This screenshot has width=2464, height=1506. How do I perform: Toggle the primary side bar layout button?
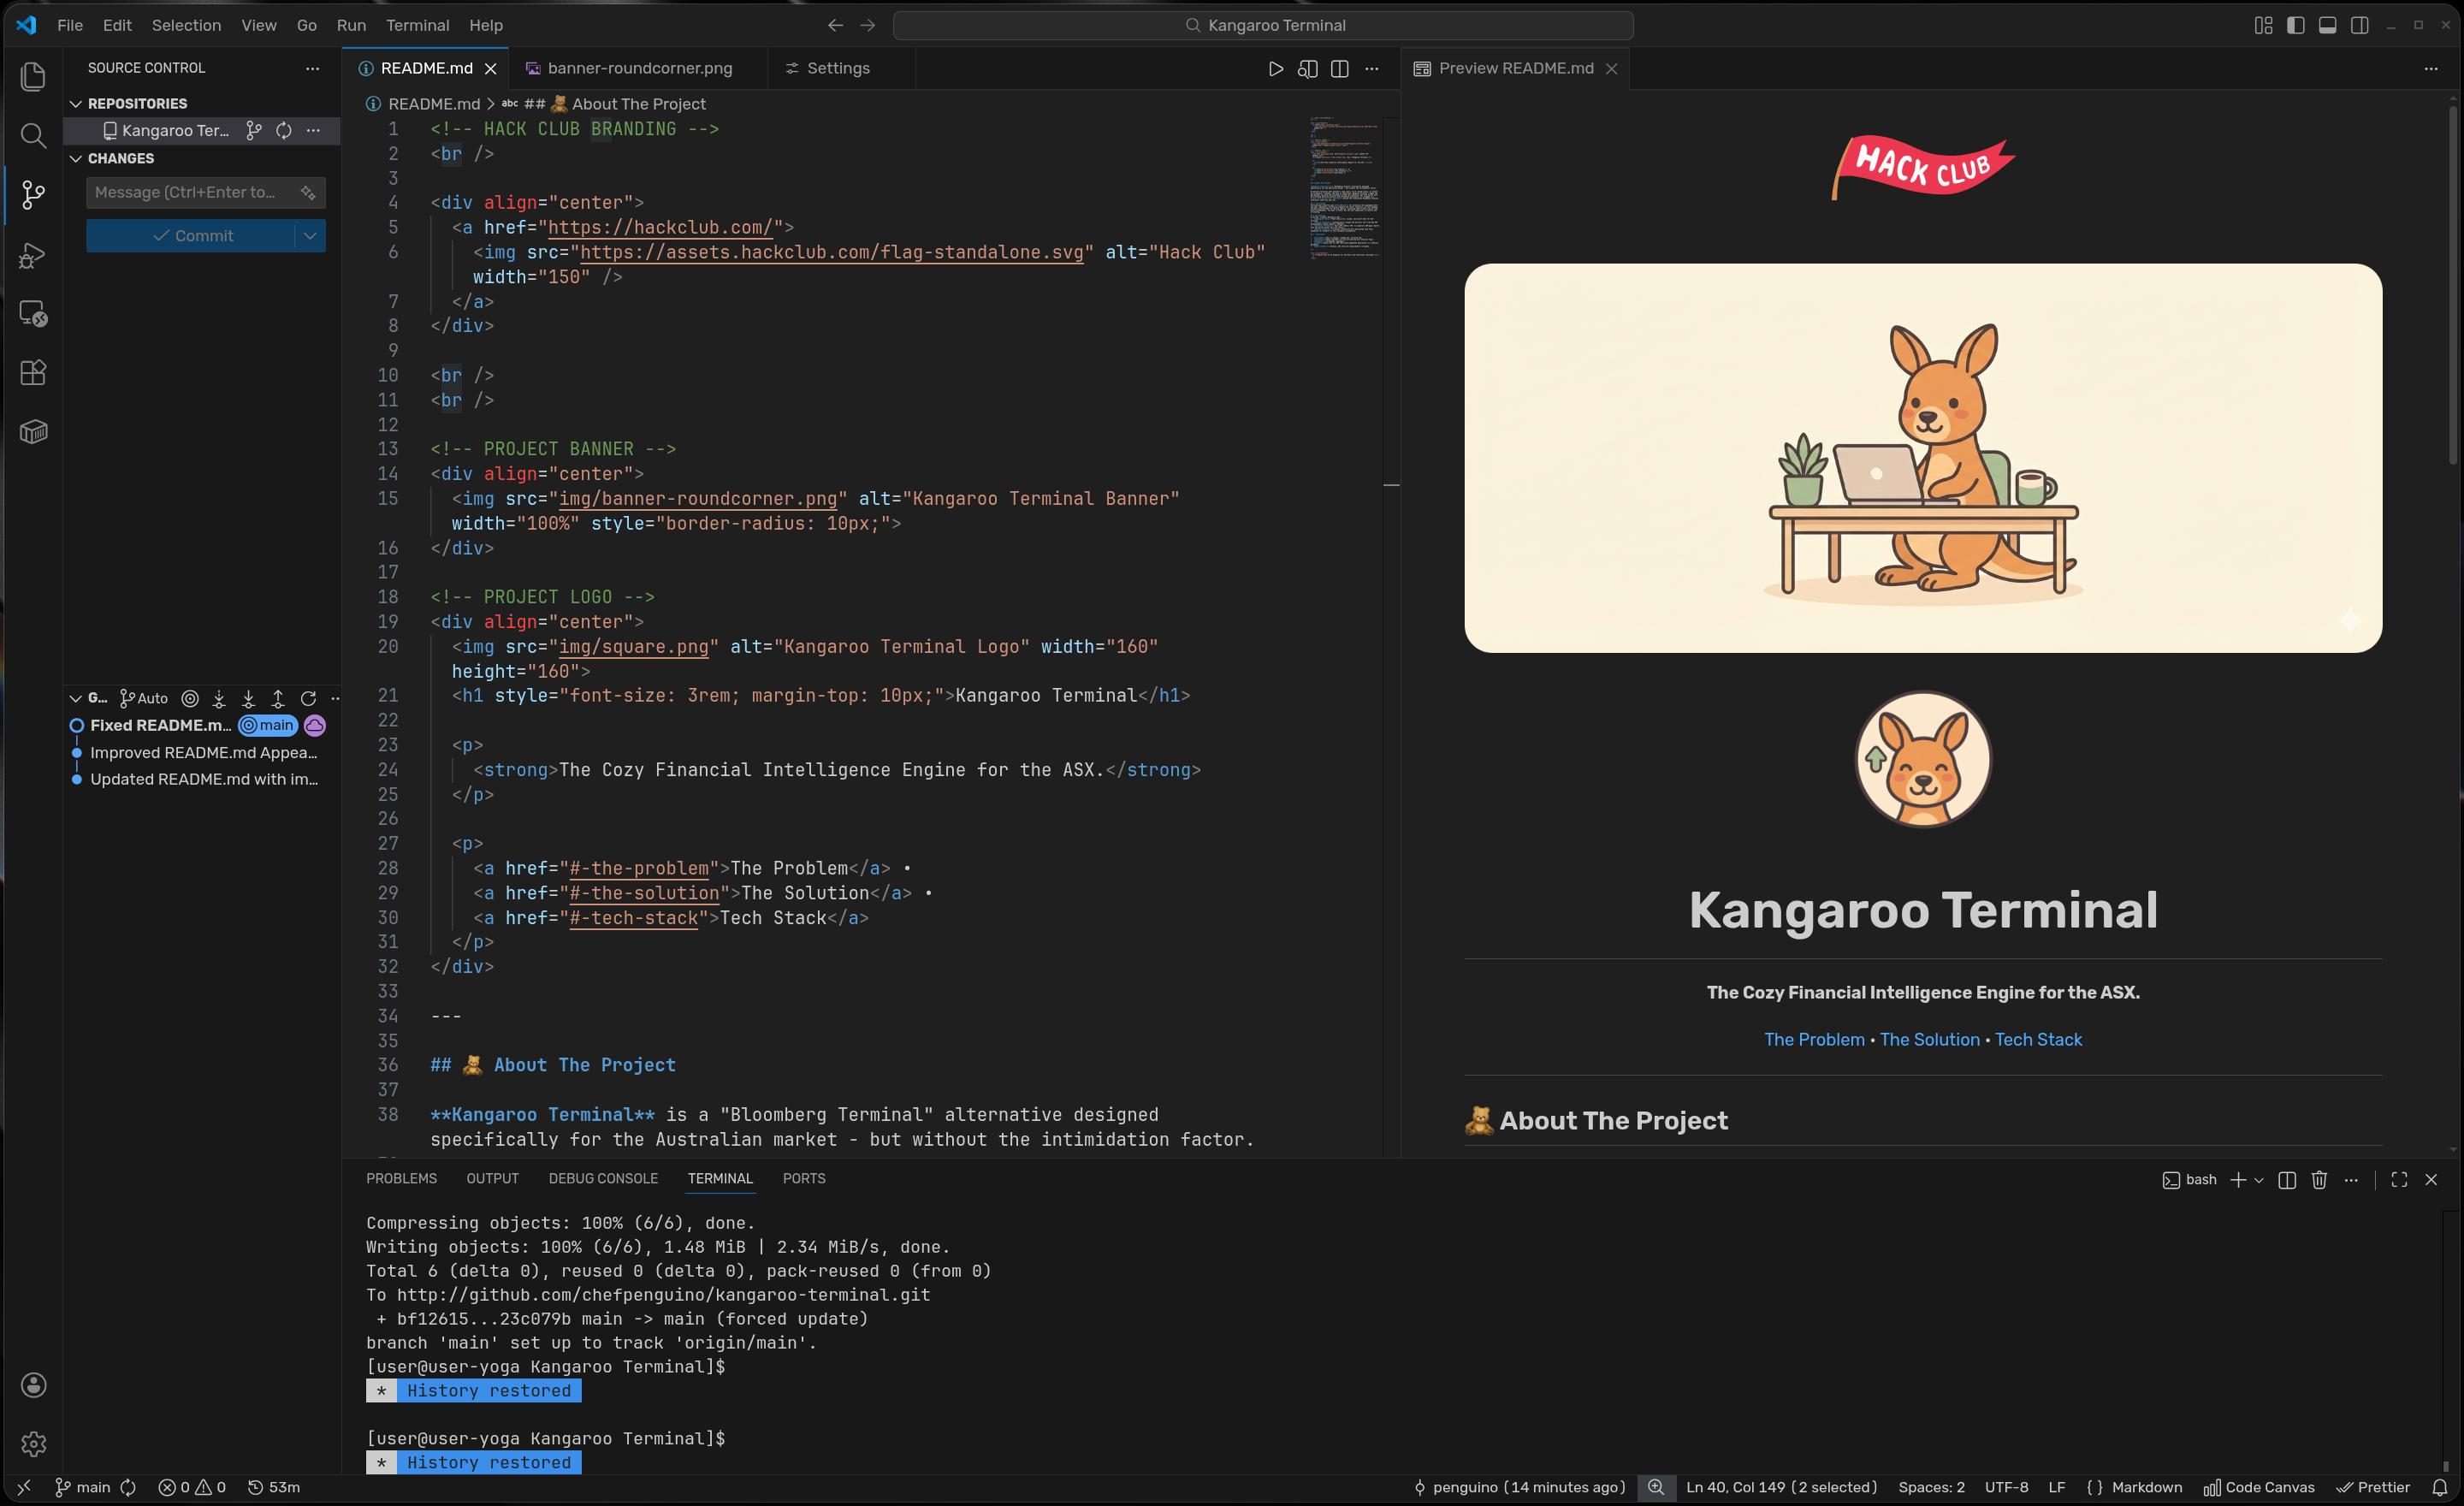click(2295, 25)
